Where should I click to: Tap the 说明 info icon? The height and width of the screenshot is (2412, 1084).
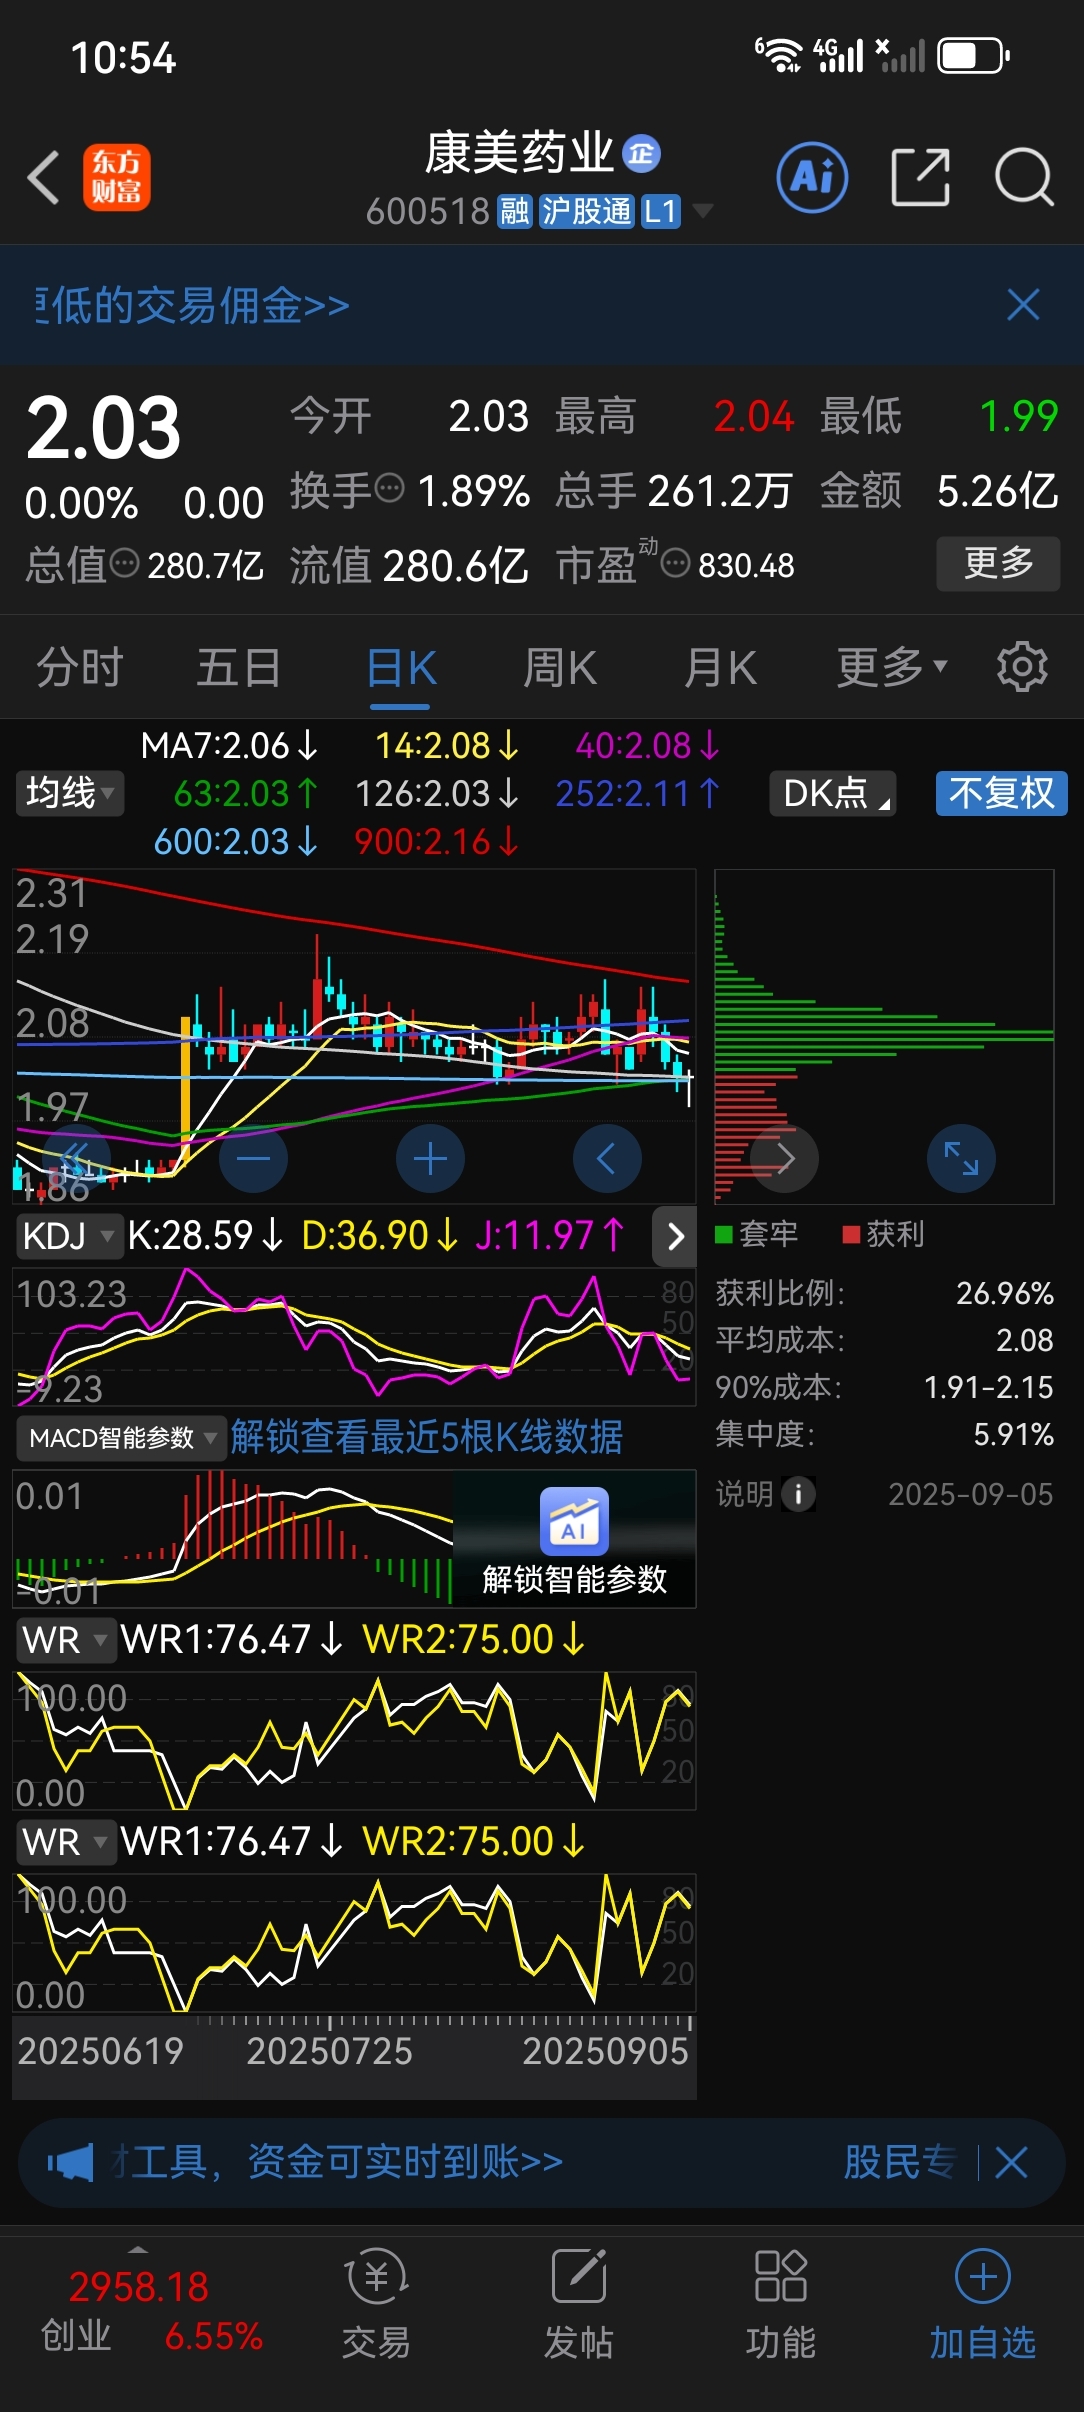tap(797, 1494)
